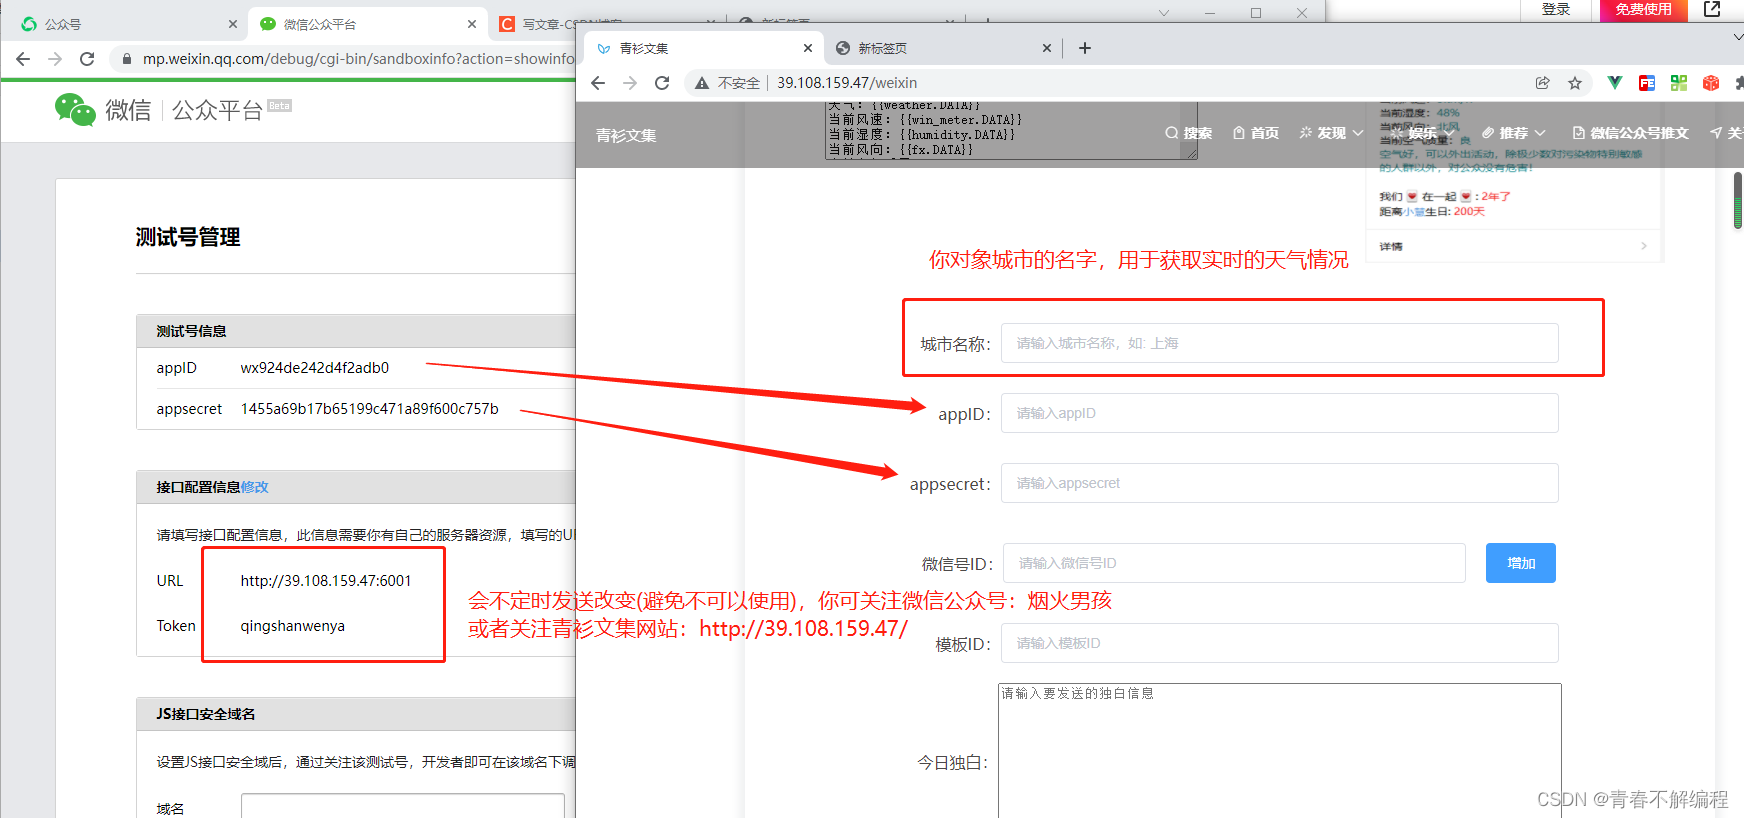1744x818 pixels.
Task: Close the 微信公众平台 tab
Action: (472, 24)
